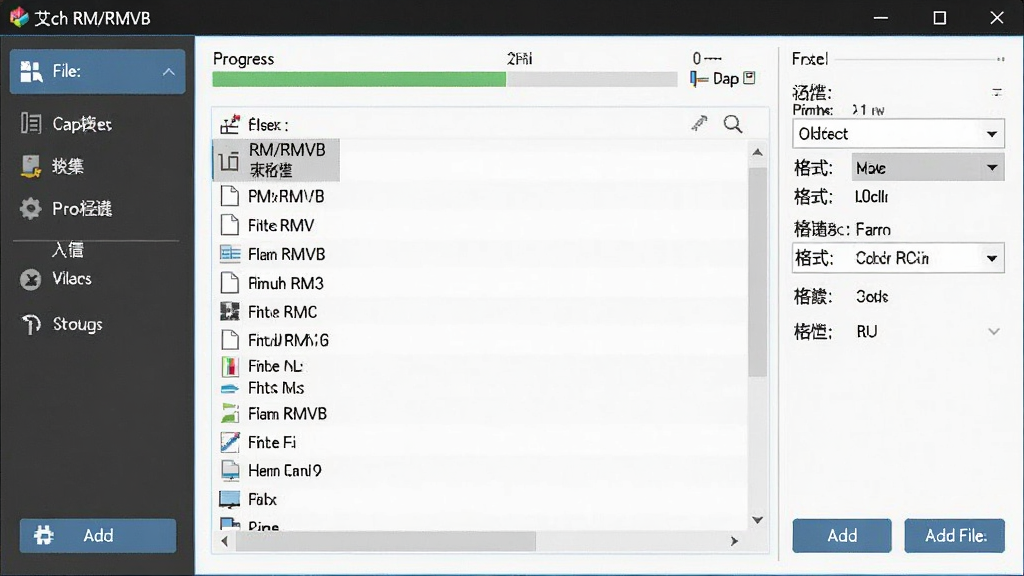Click the Falx monitor icon

pos(230,500)
